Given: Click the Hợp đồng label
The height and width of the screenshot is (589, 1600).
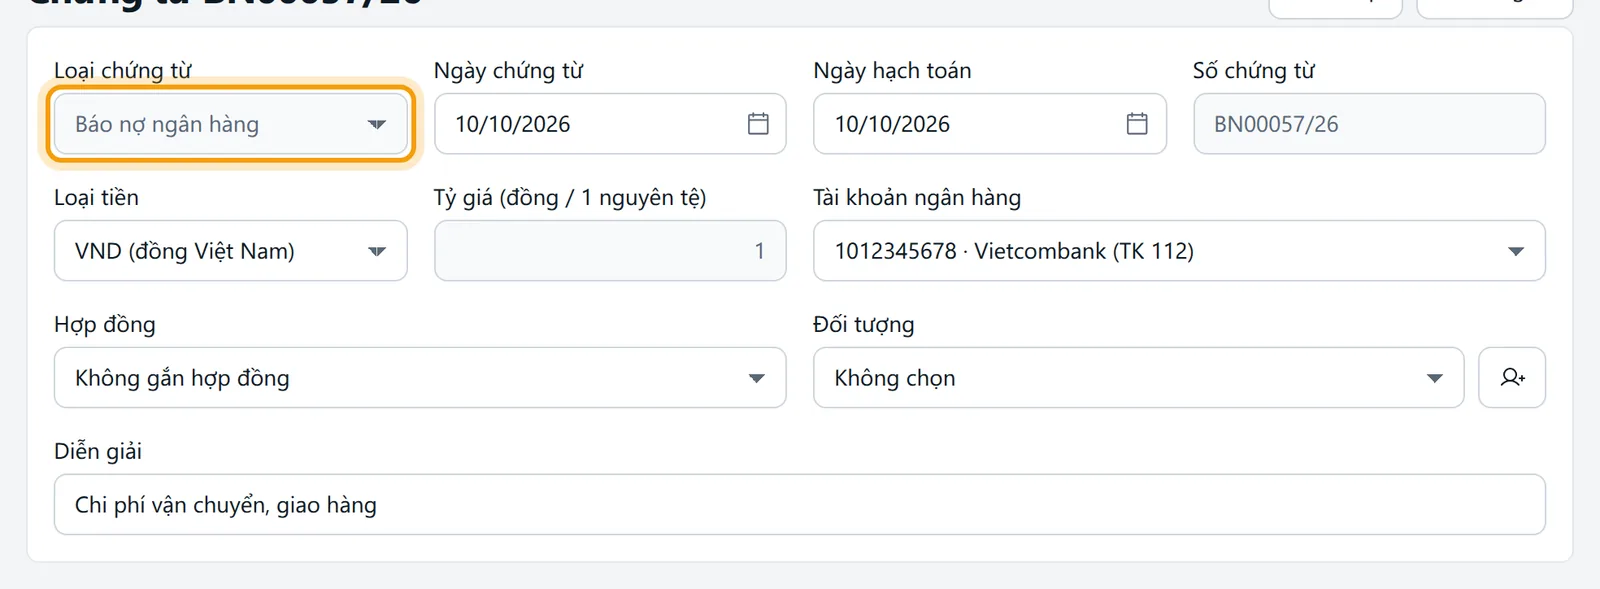Looking at the screenshot, I should 105,325.
